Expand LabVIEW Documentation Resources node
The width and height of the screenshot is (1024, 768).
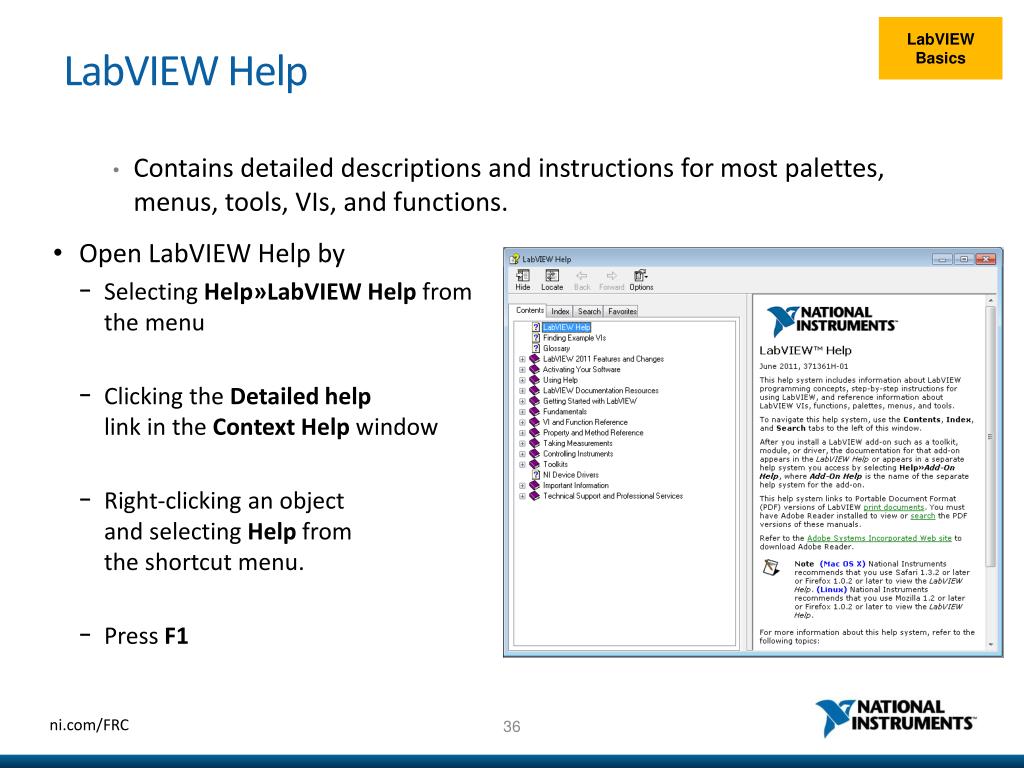(x=522, y=391)
